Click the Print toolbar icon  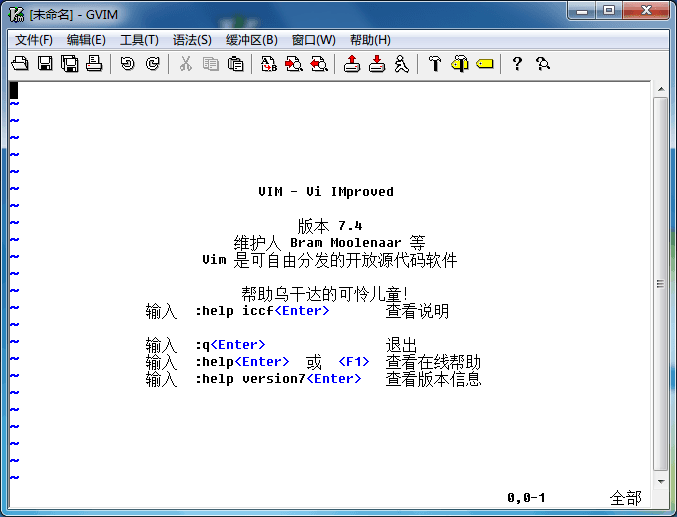(94, 64)
